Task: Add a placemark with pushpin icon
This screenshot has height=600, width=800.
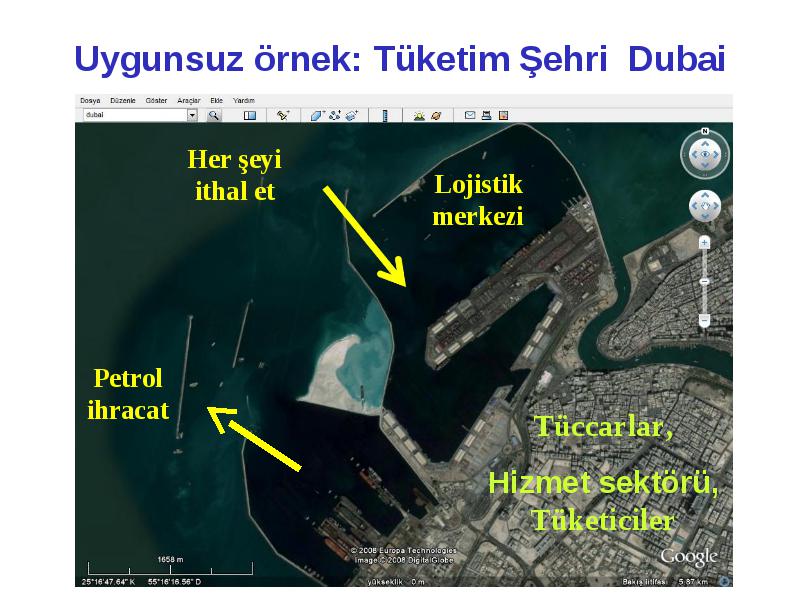Action: pyautogui.click(x=283, y=115)
